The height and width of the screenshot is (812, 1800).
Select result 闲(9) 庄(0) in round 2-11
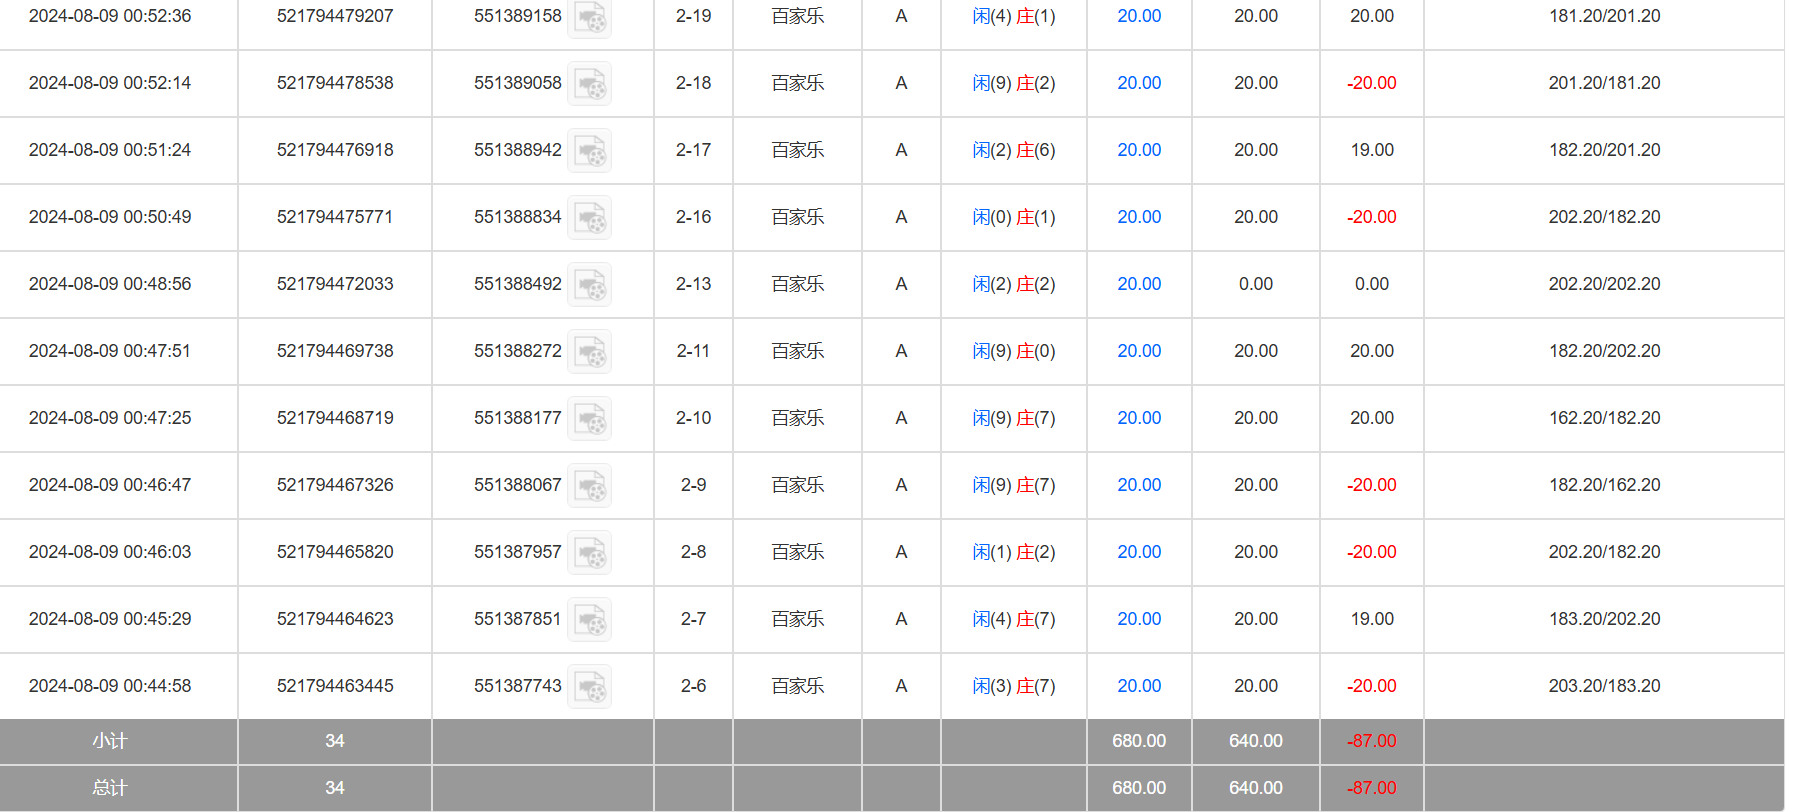(1013, 351)
